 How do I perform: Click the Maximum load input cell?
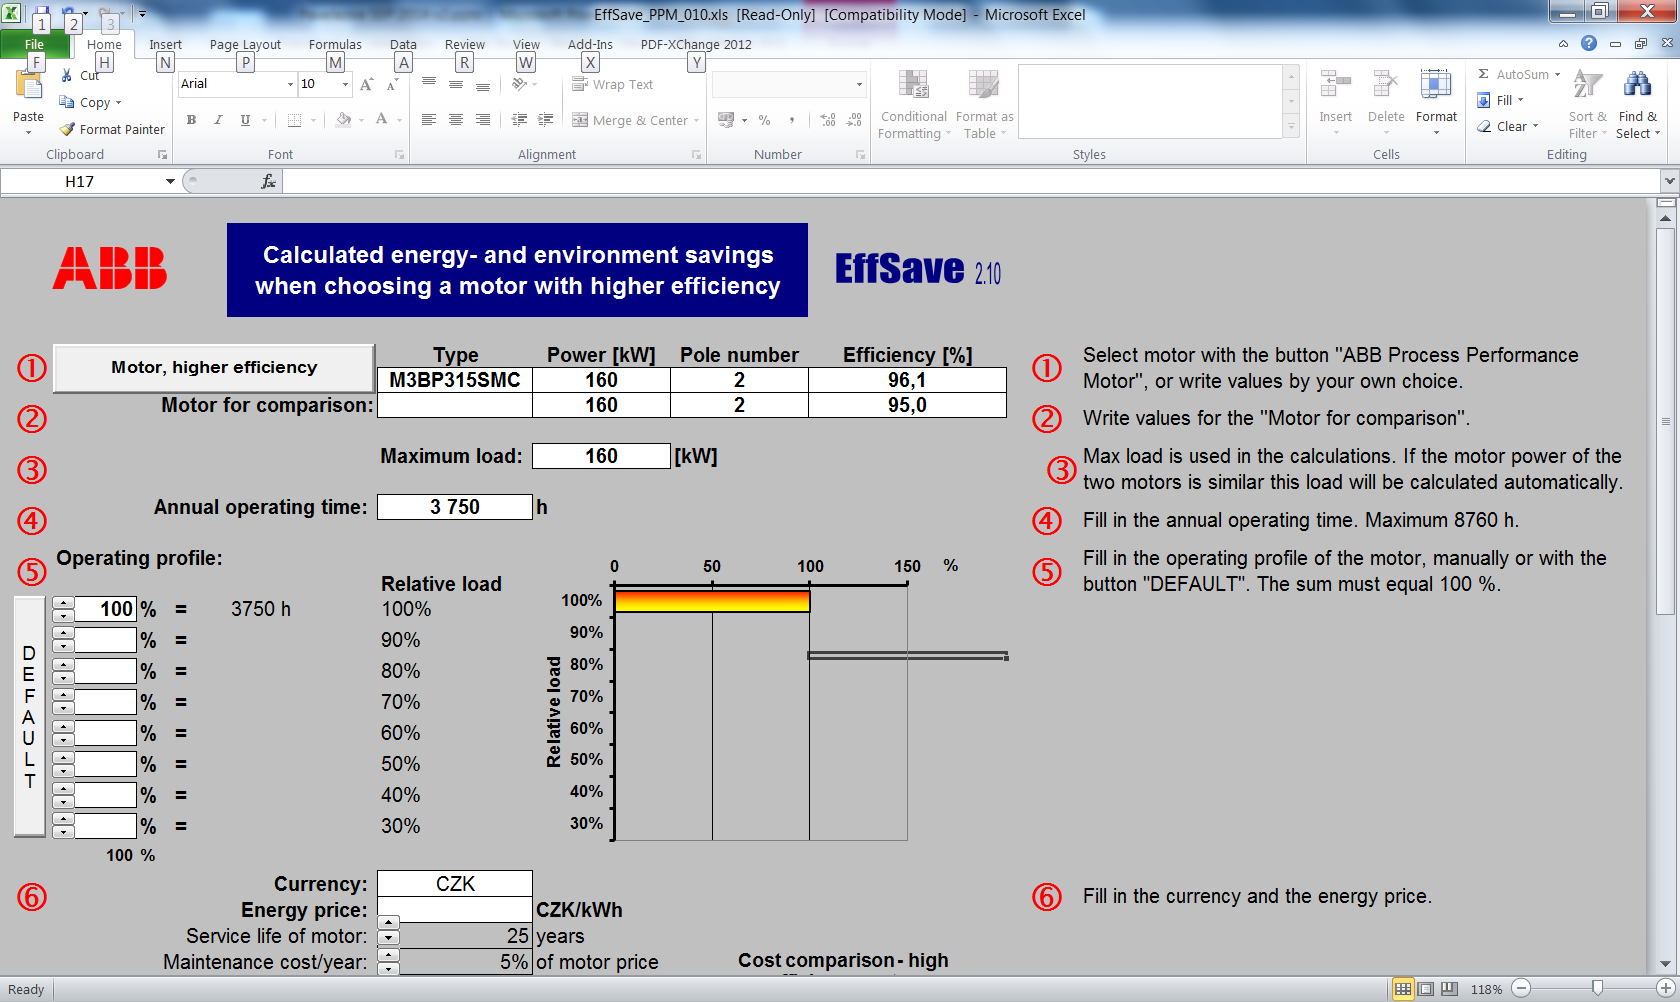601,456
